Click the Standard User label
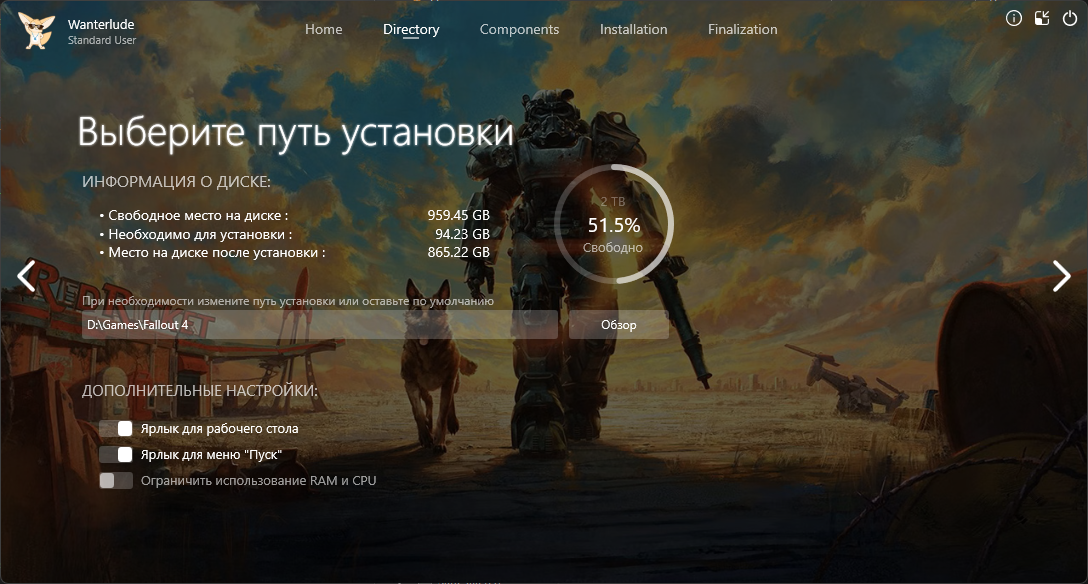The image size is (1088, 584). pos(102,40)
